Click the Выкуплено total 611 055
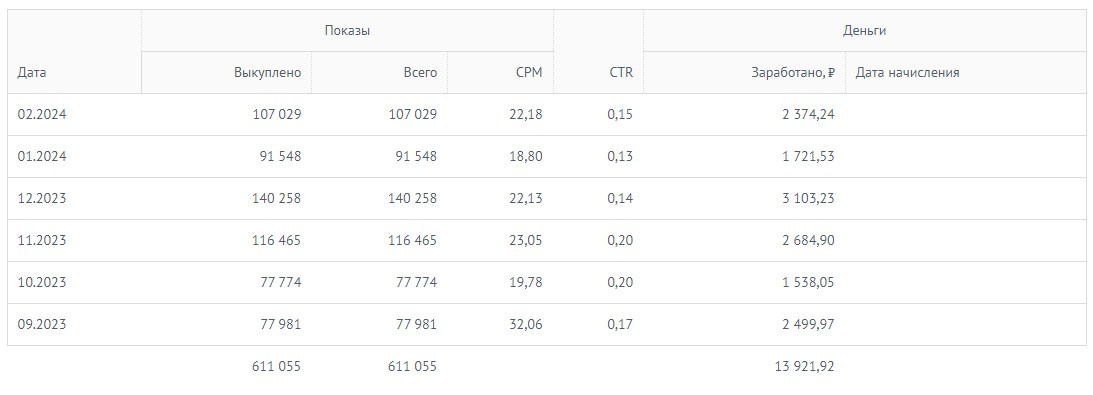 tap(277, 366)
